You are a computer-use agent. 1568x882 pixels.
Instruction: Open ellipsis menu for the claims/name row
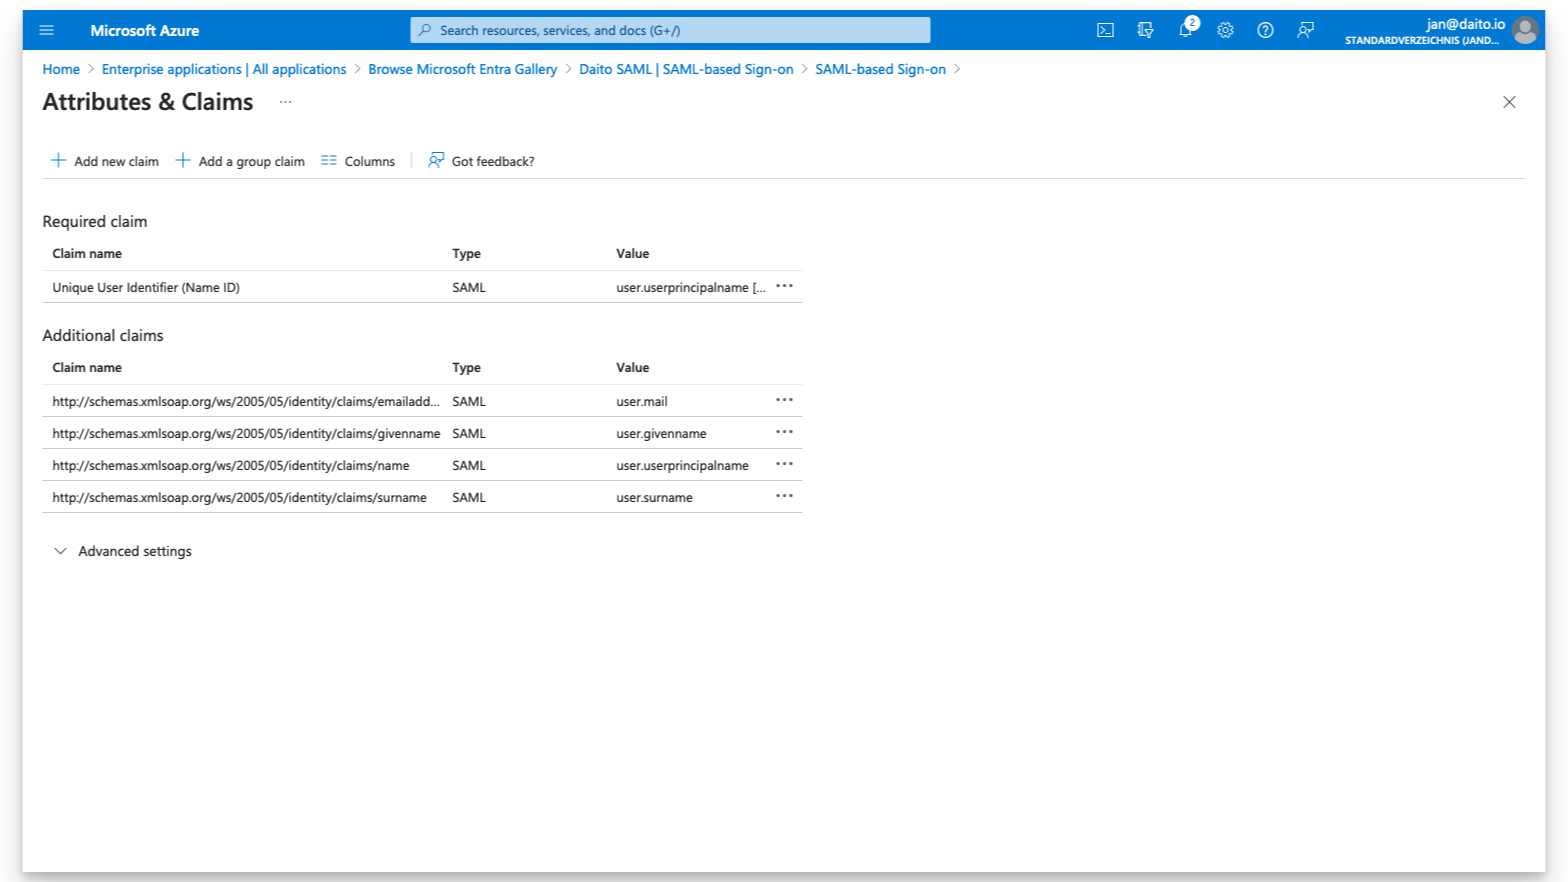784,464
